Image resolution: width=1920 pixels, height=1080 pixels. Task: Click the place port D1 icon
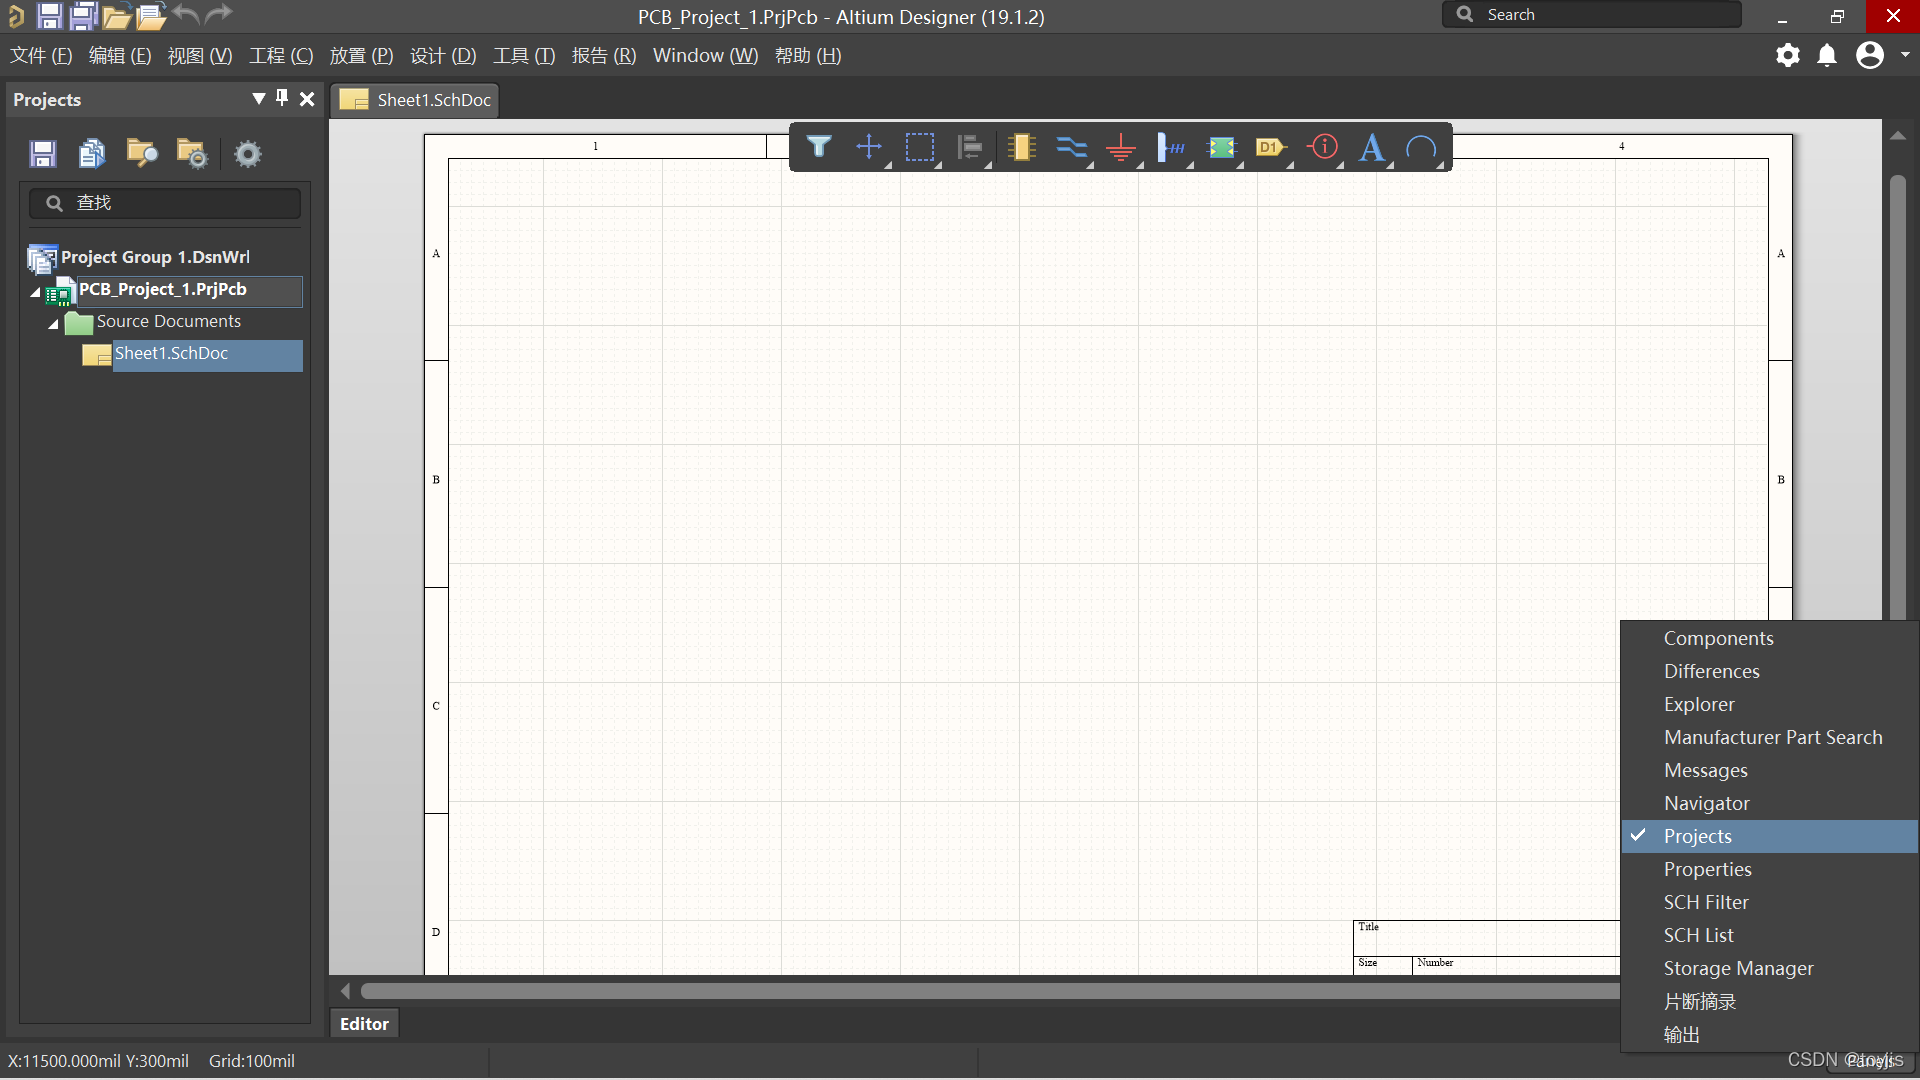[x=1271, y=148]
